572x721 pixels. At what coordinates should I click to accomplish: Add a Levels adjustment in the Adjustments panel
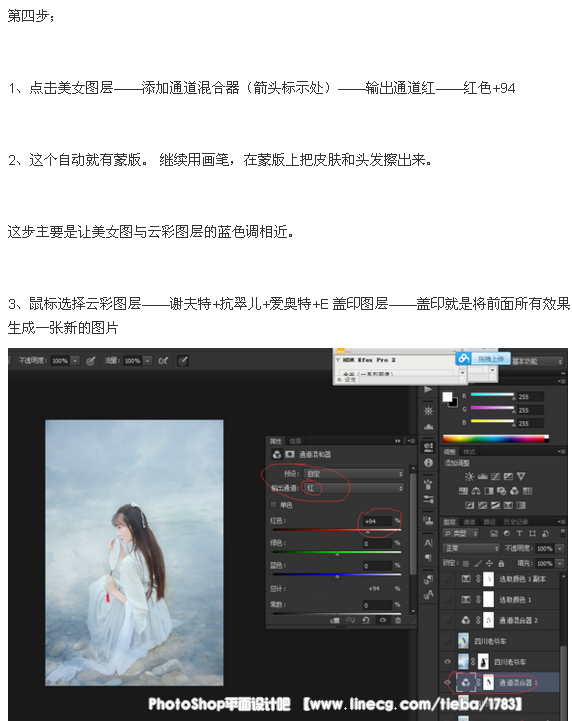coord(482,476)
